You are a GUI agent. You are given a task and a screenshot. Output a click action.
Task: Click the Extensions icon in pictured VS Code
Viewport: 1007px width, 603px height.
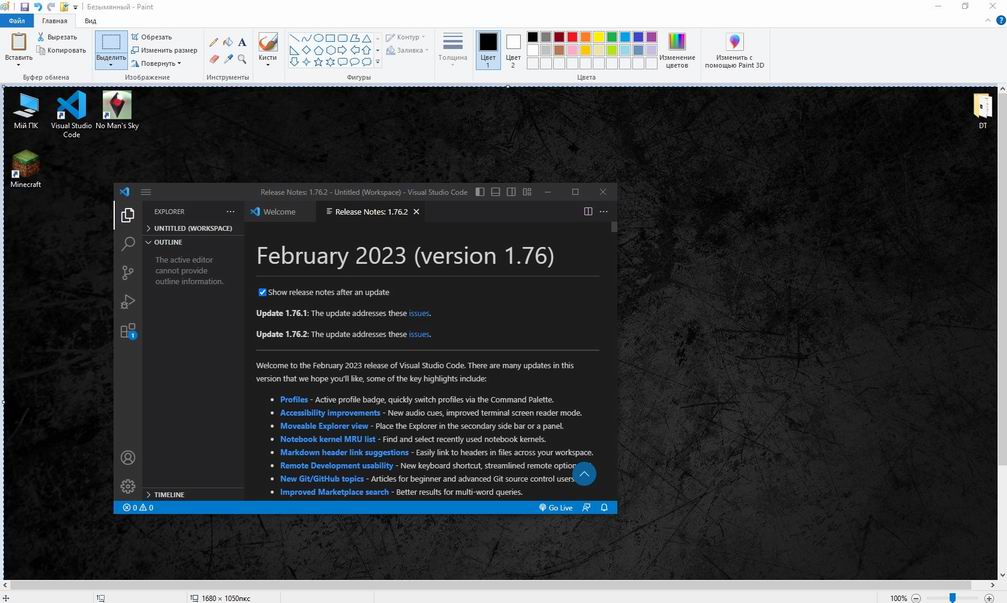tap(128, 331)
